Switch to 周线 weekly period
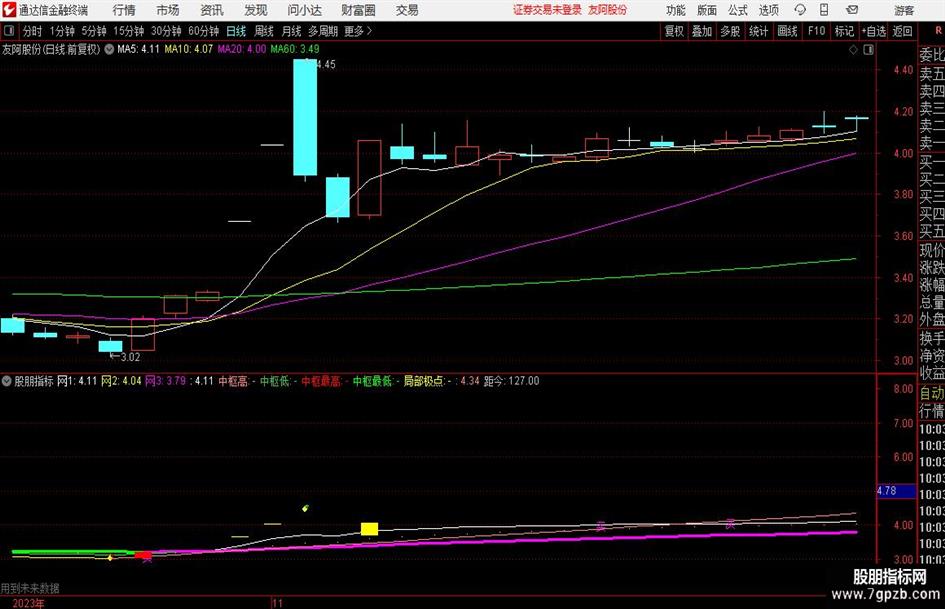 [264, 31]
